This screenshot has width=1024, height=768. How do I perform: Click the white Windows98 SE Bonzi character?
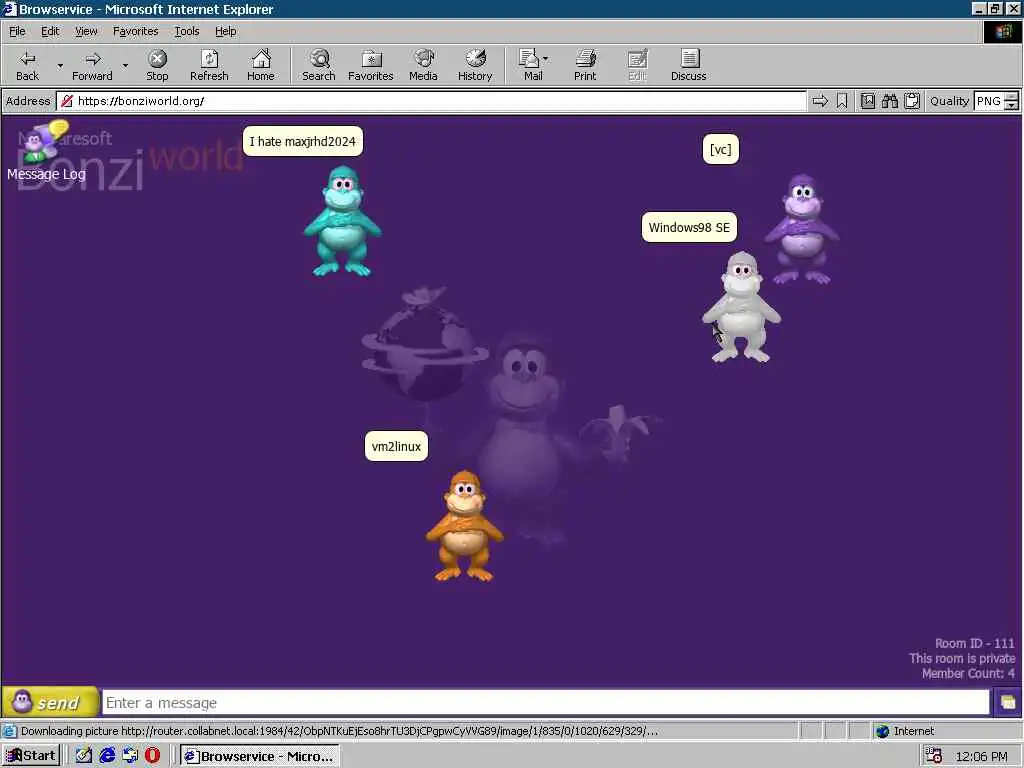[741, 307]
